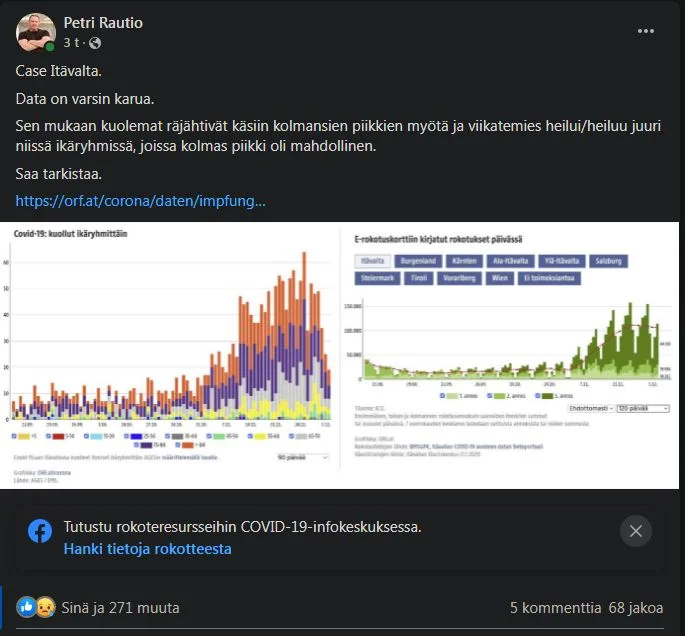The width and height of the screenshot is (685, 636).
Task: View the '68 jakoa' shares list
Action: 636,608
